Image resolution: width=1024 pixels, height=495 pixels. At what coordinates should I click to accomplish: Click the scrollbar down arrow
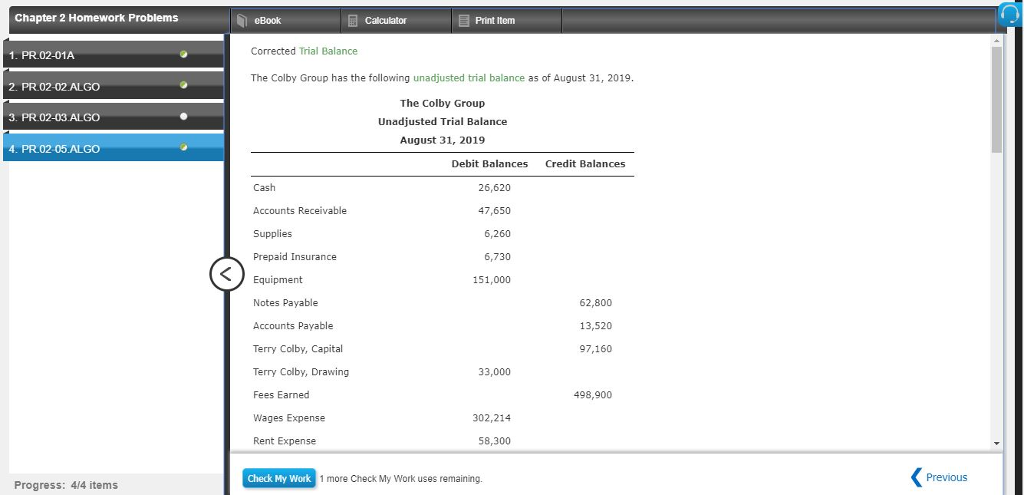[x=996, y=443]
